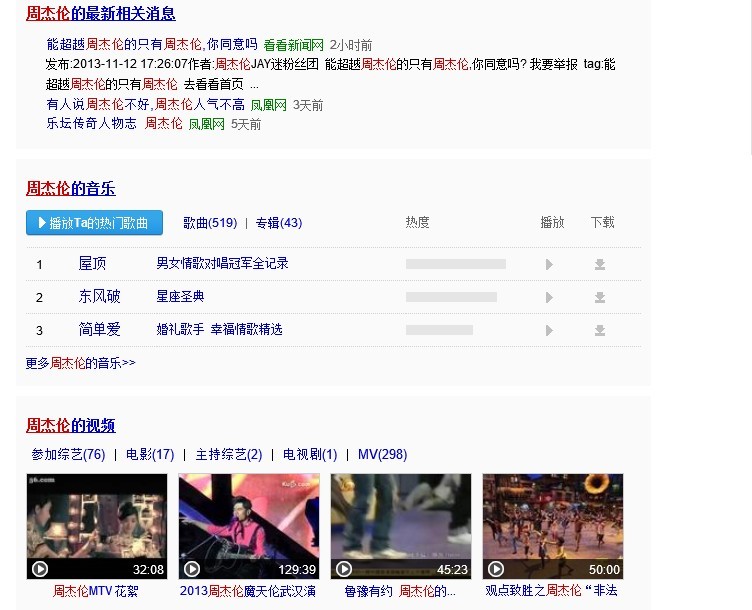Screen dimensions: 752x610
Task: Click the 播放Ta的热门歌曲 button
Action: 94,223
